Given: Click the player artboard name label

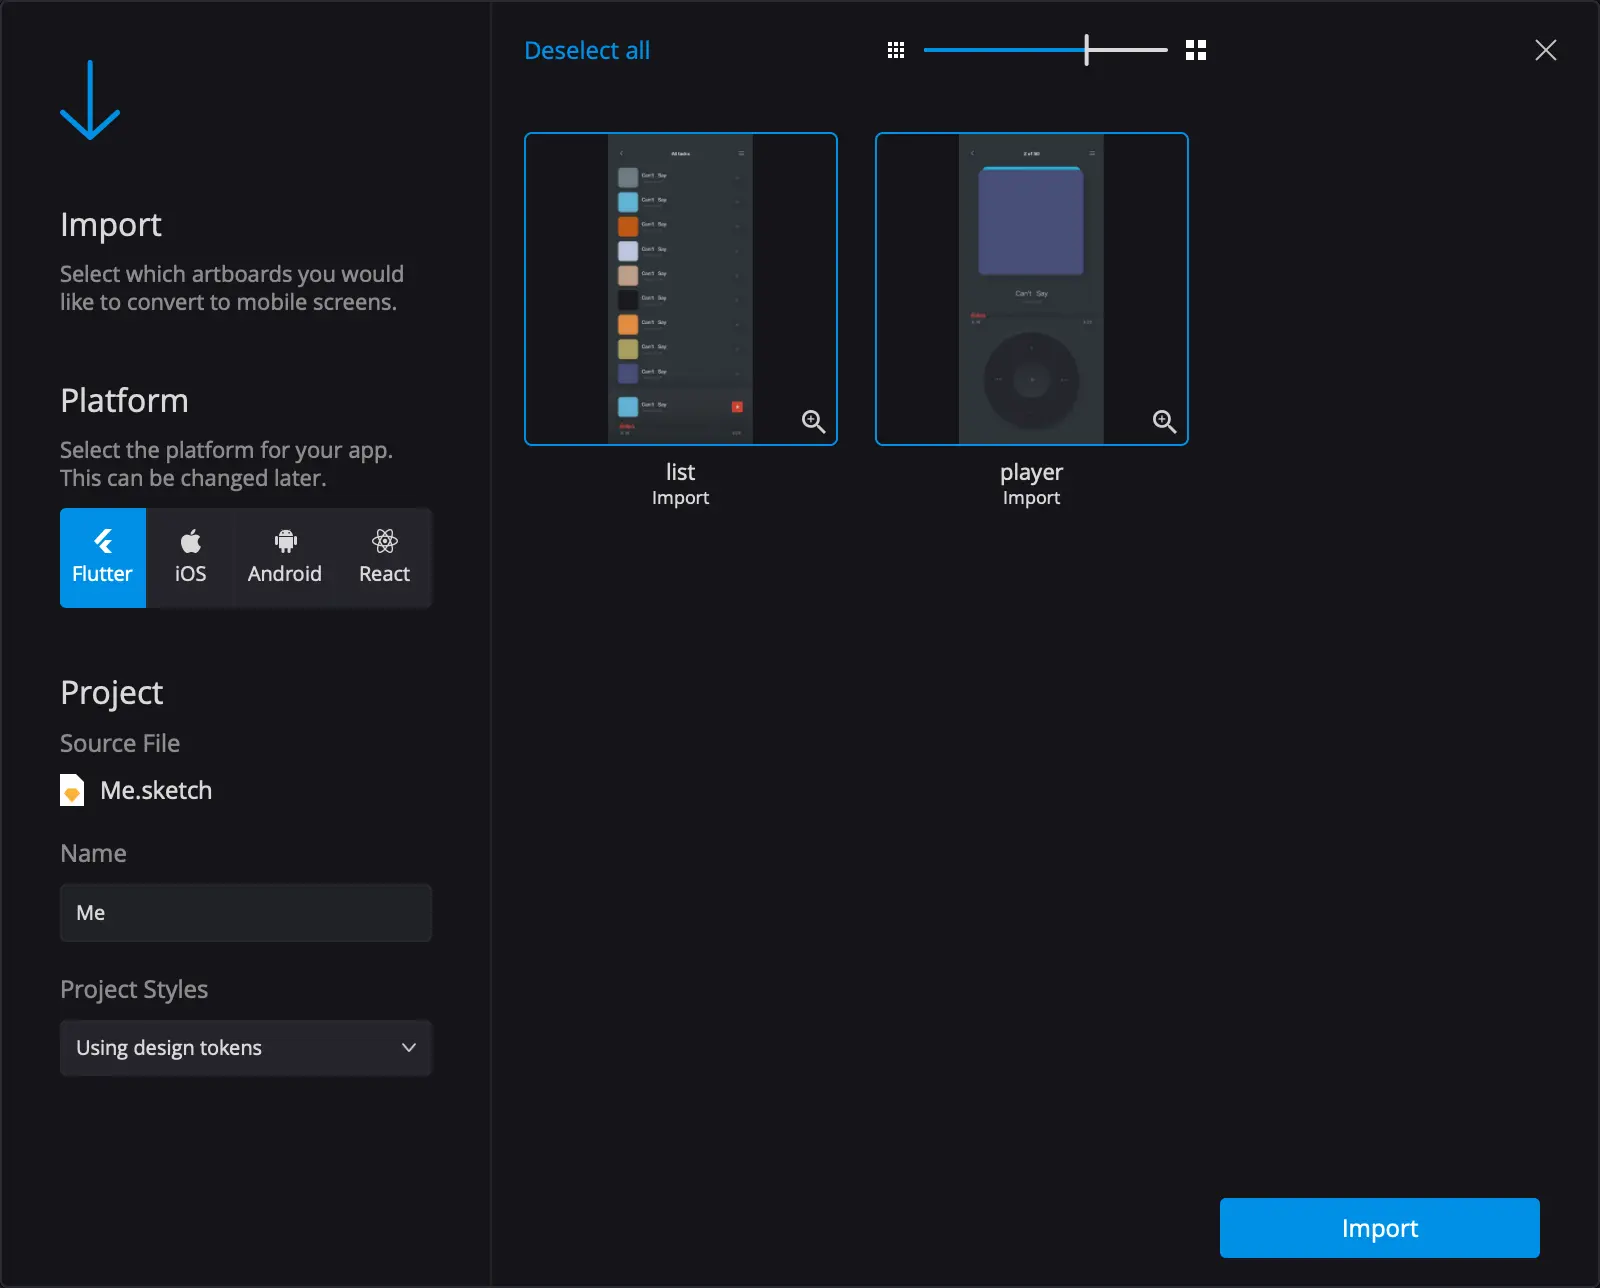Looking at the screenshot, I should 1032,472.
